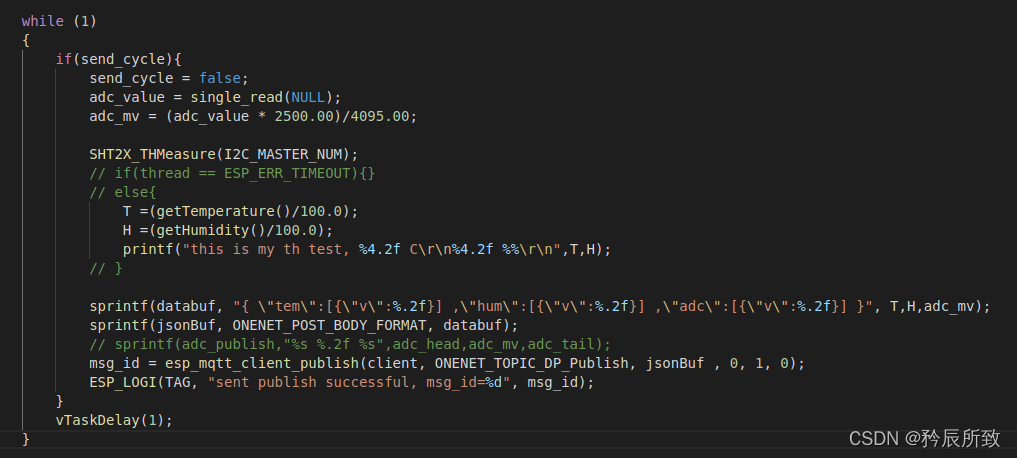Click the 'false' keyword

[x=219, y=78]
